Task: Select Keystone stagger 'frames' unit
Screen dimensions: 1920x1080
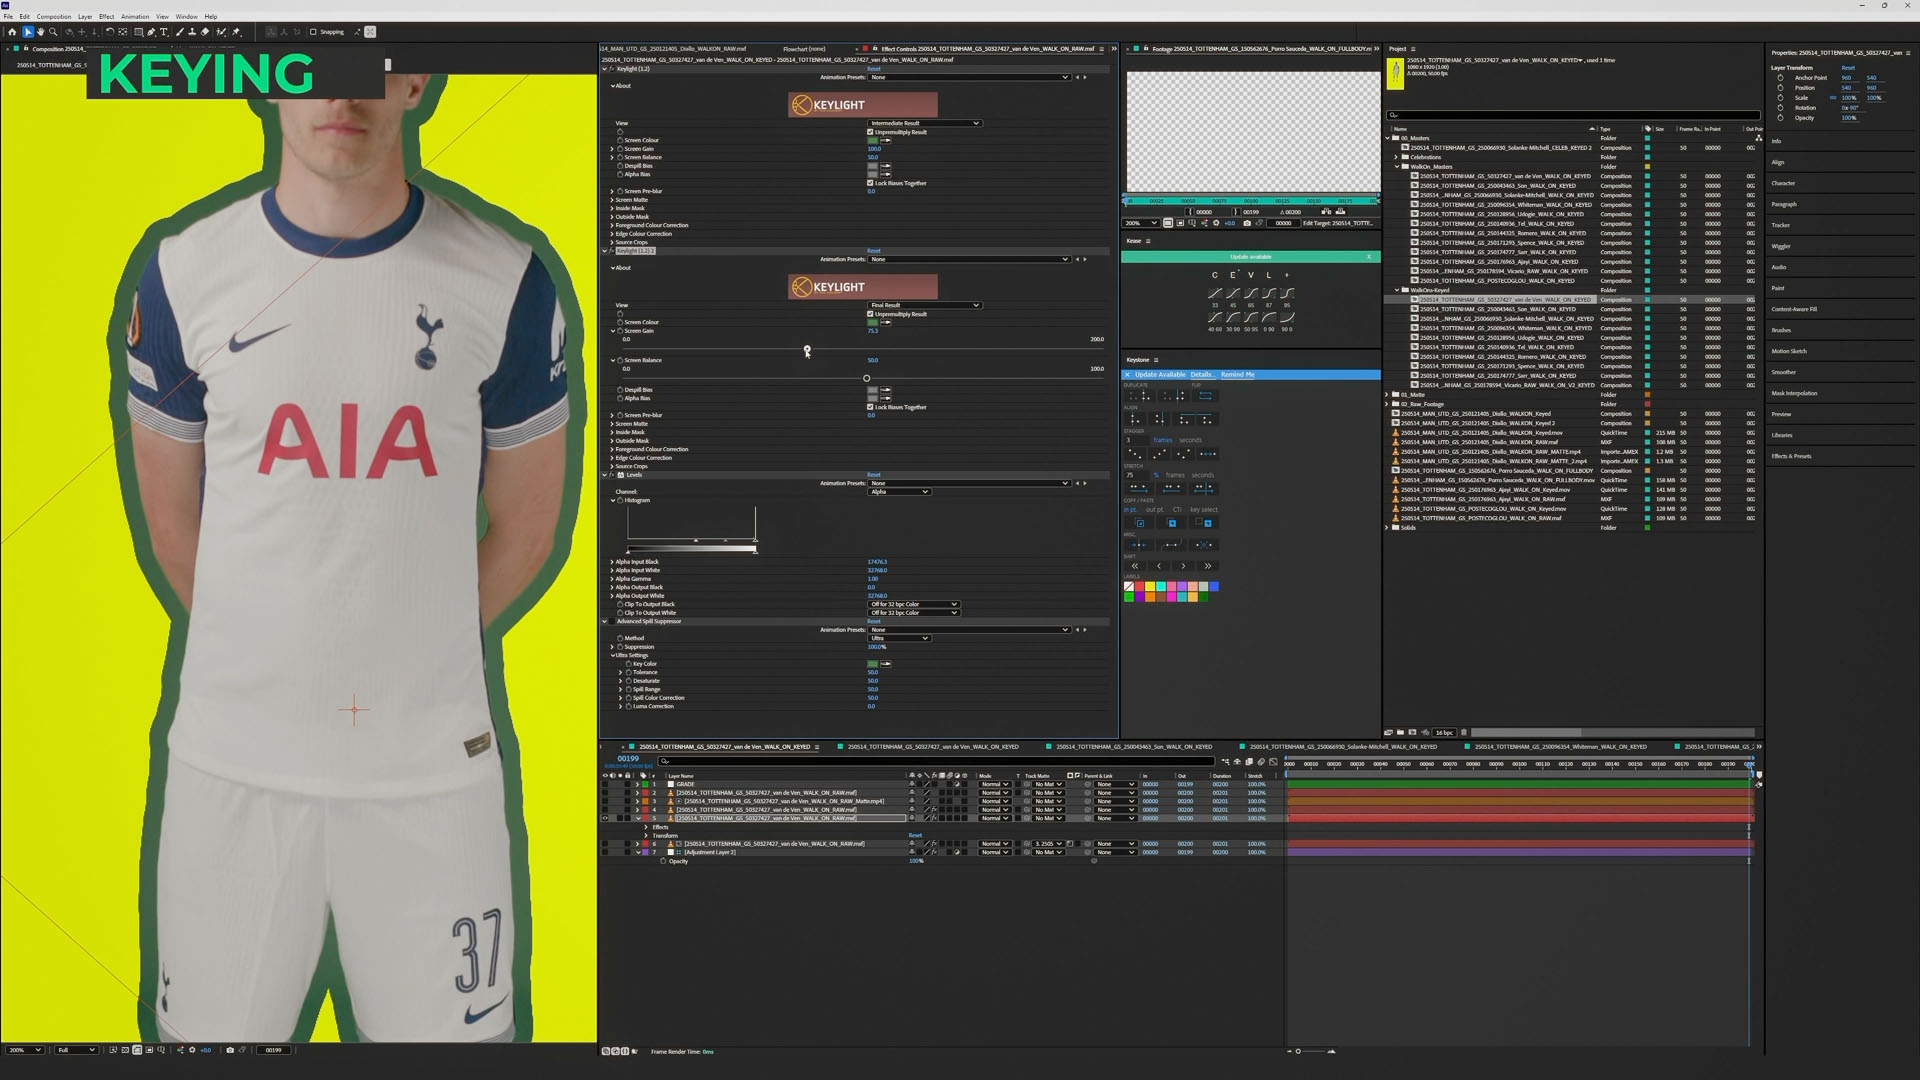Action: pyautogui.click(x=1163, y=440)
